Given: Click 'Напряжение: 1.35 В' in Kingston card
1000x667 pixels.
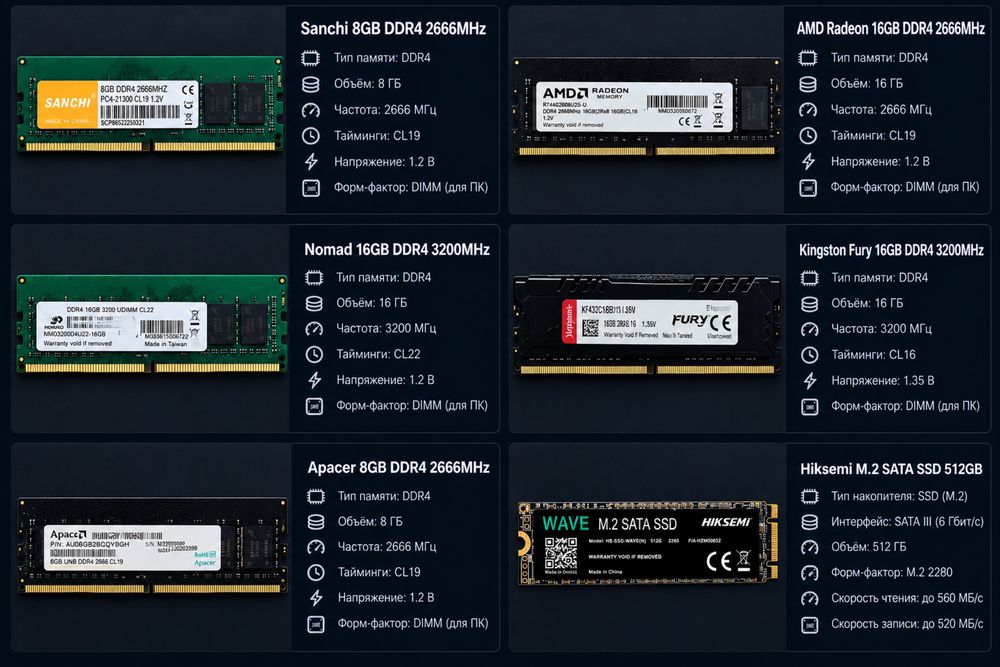Looking at the screenshot, I should [x=883, y=381].
